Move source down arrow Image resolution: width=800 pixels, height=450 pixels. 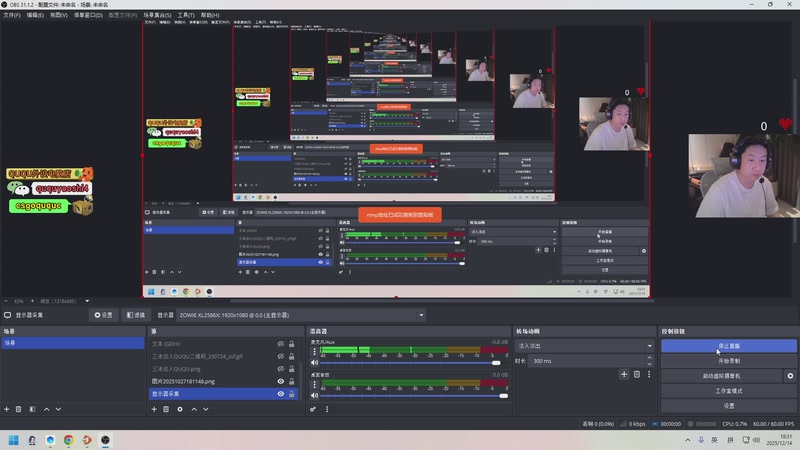tap(206, 409)
